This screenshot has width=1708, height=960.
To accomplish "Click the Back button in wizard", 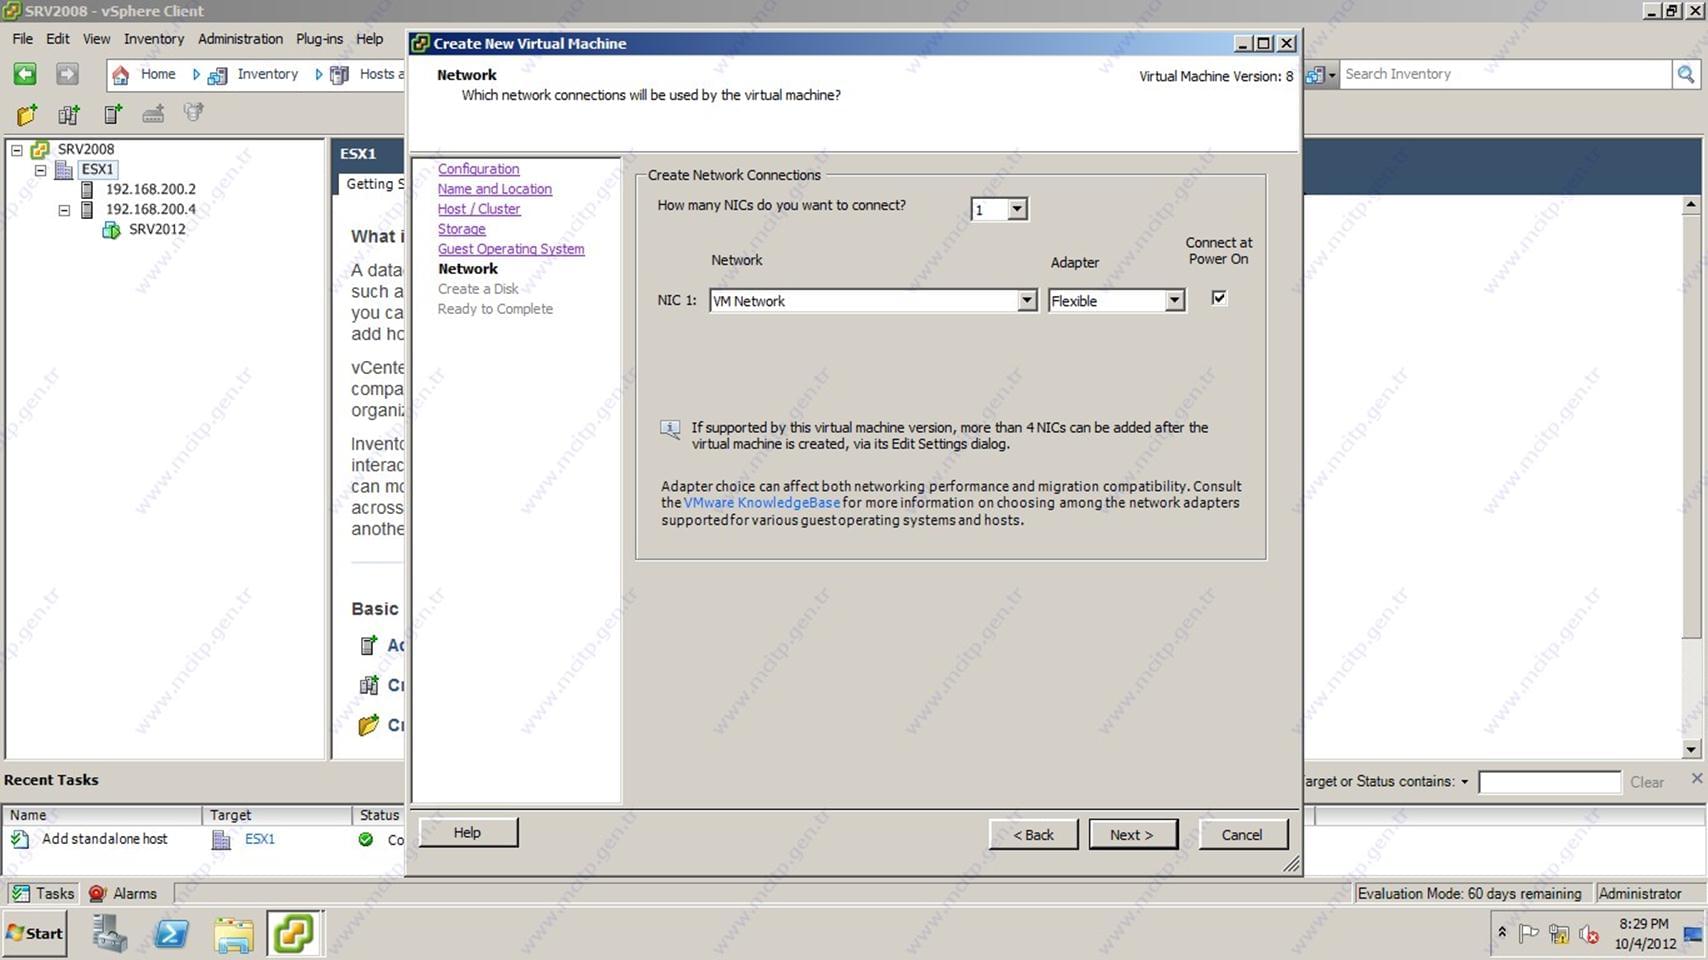I will [1033, 835].
